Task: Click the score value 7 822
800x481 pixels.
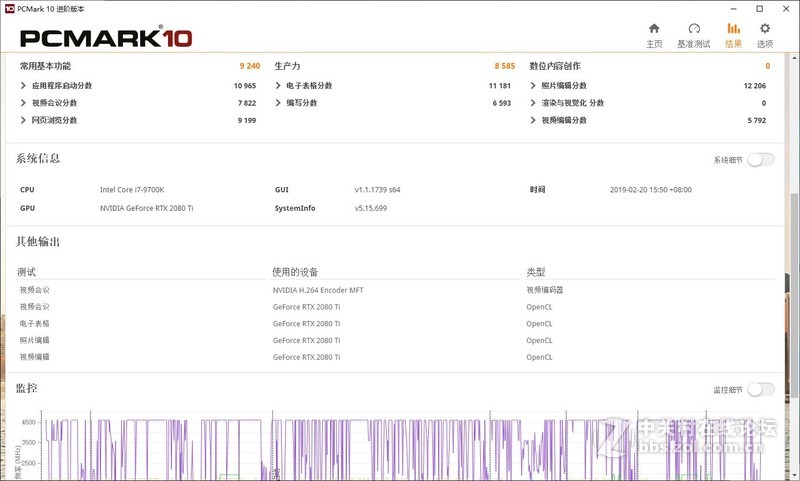Action: click(247, 103)
